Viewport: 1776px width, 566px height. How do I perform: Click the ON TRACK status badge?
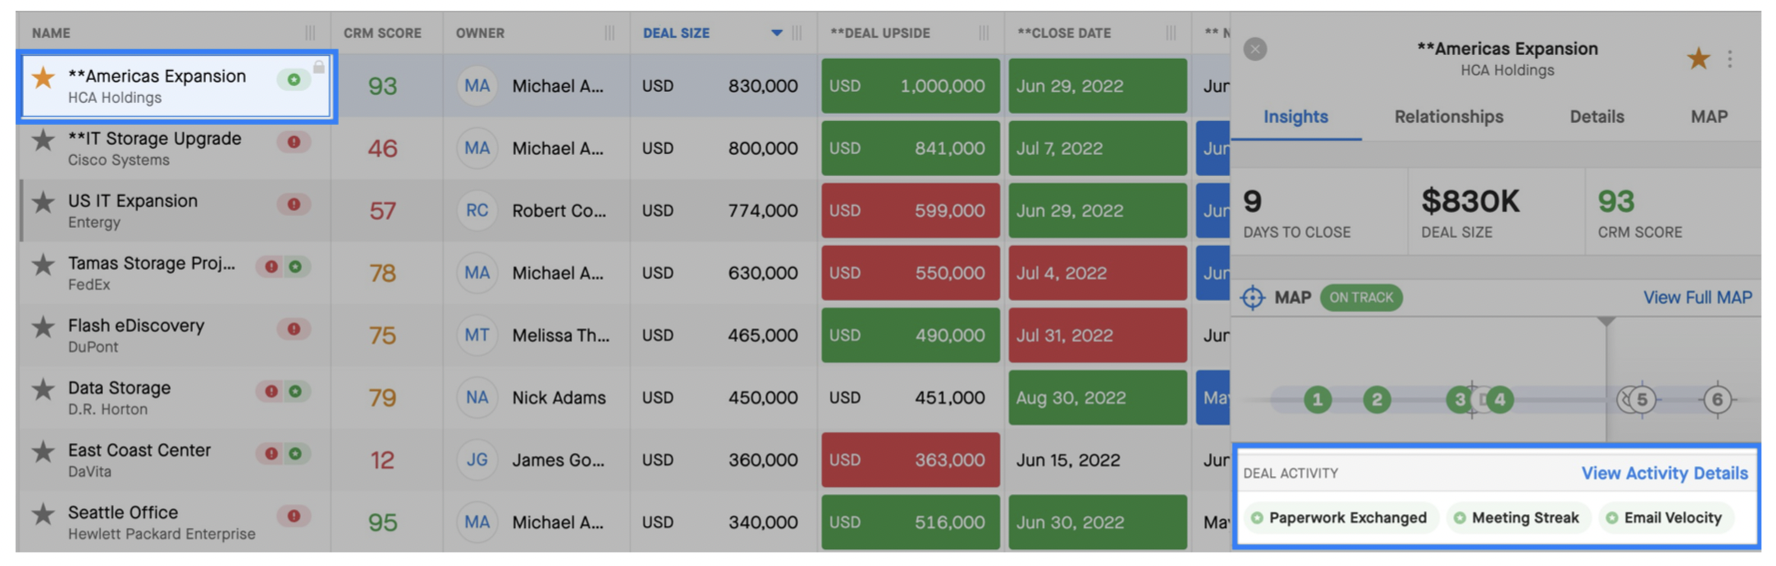point(1361,298)
